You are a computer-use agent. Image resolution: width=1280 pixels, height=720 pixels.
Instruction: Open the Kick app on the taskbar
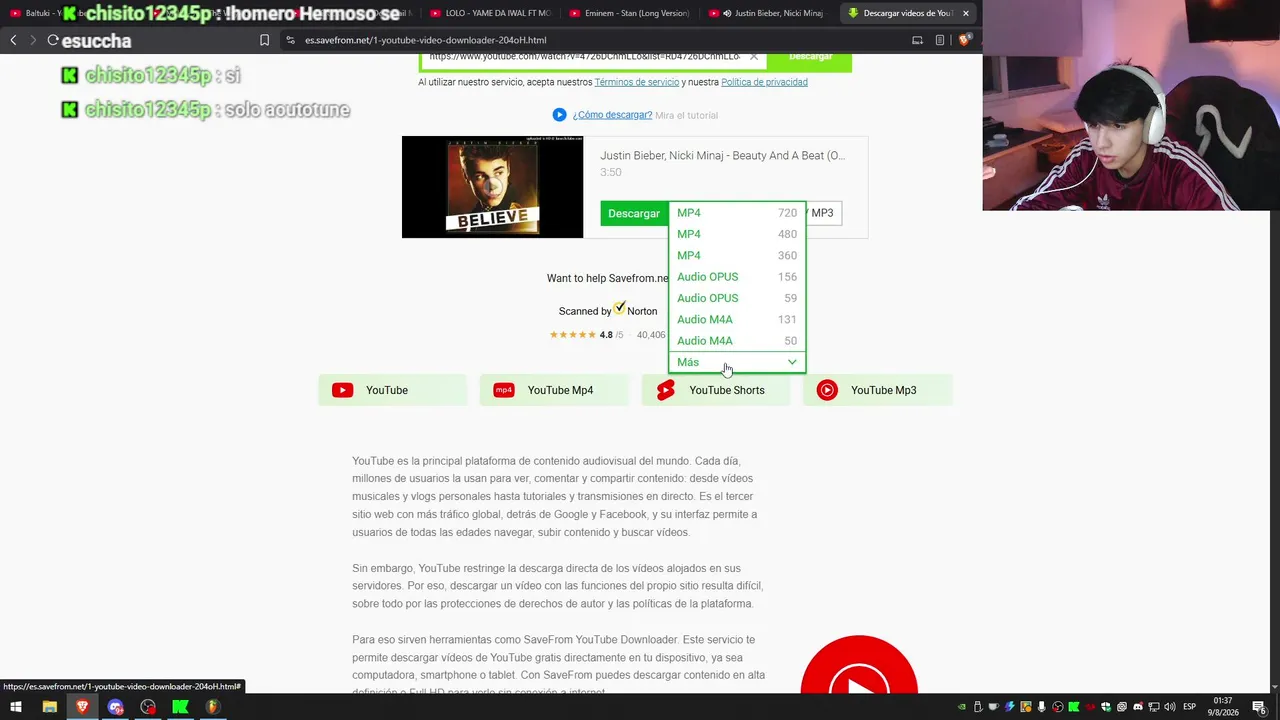click(180, 707)
